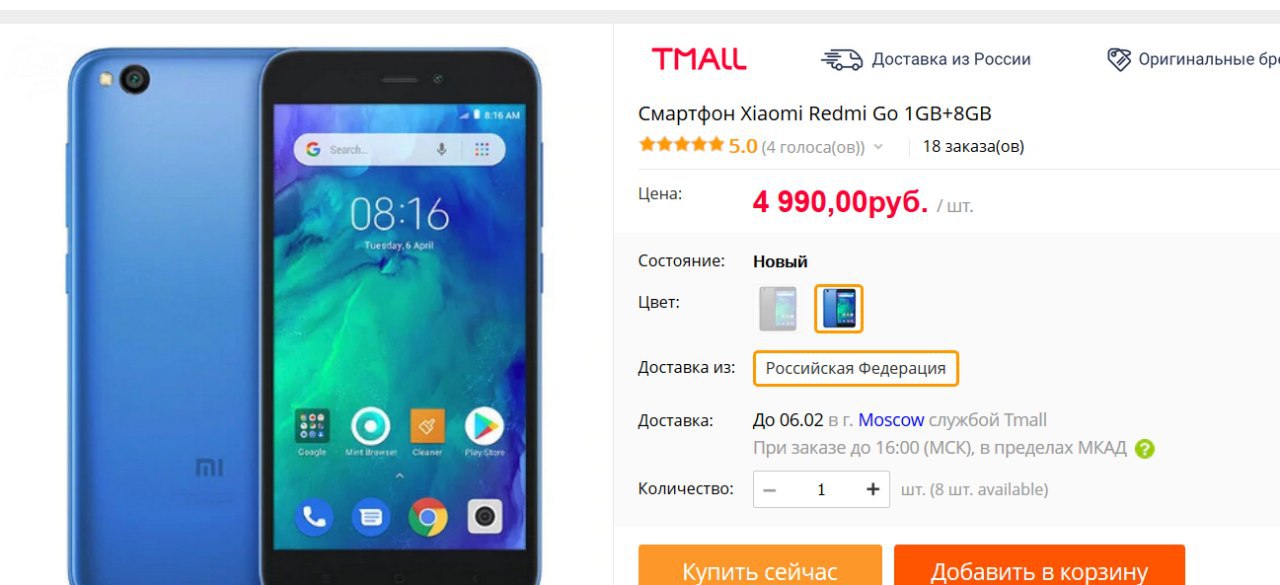Click the plus quantity button
The image size is (1280, 585).
point(873,490)
